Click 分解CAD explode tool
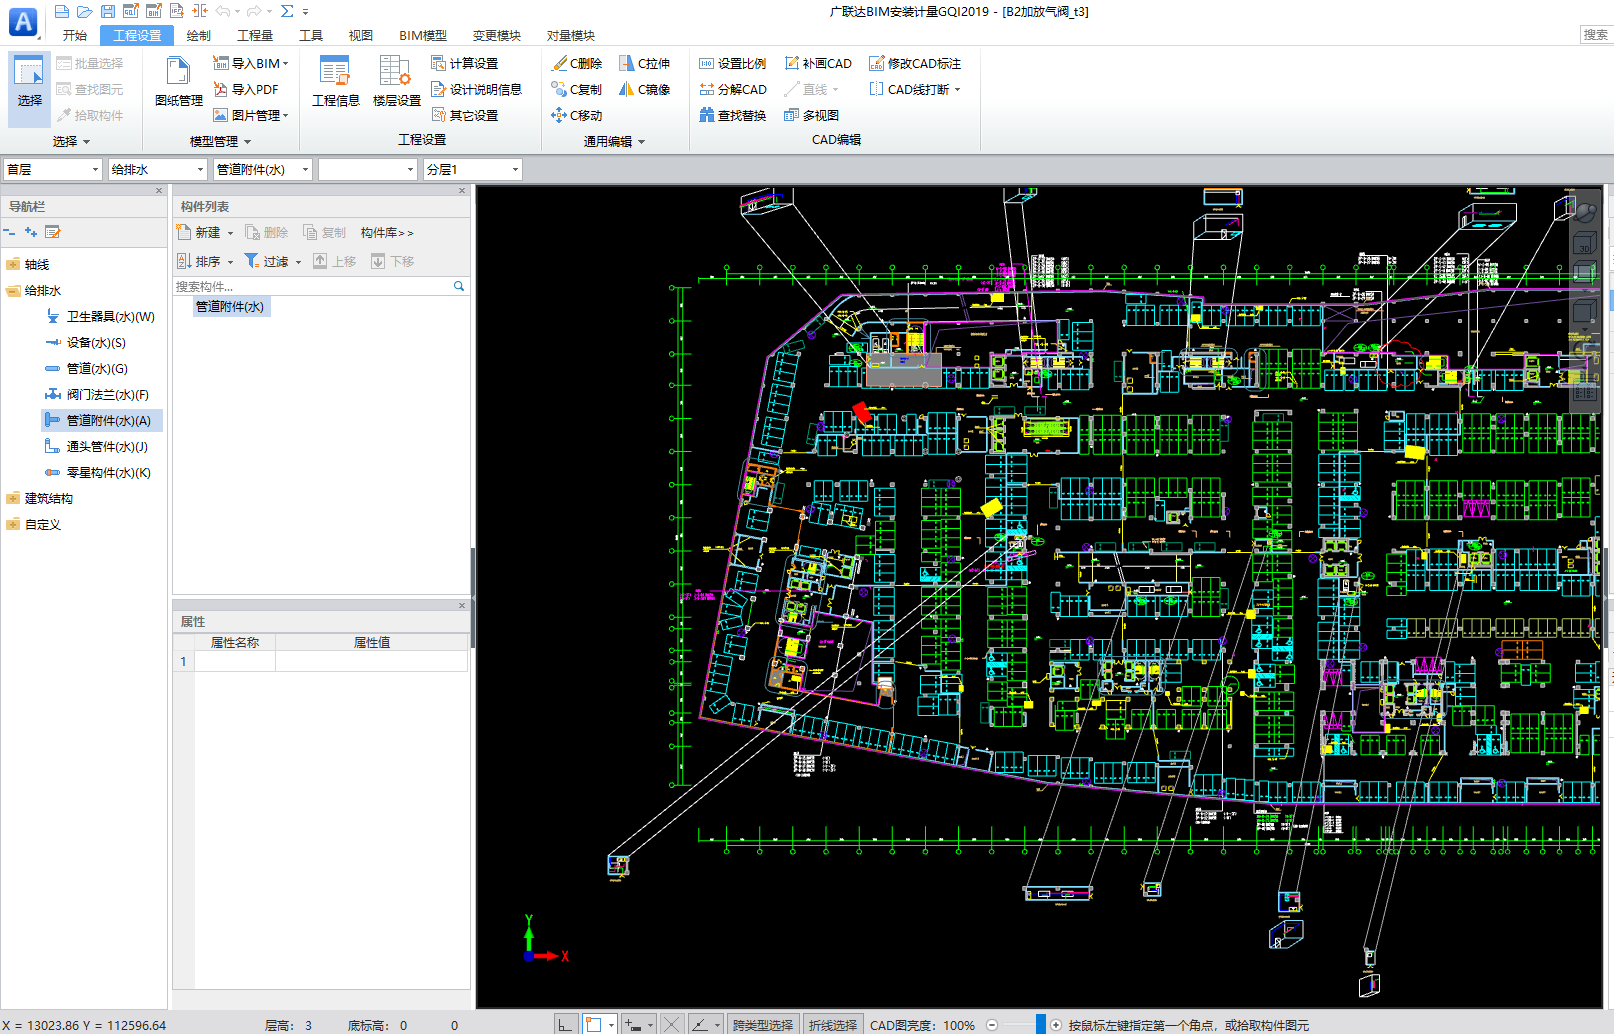Viewport: 1614px width, 1034px height. coord(733,89)
